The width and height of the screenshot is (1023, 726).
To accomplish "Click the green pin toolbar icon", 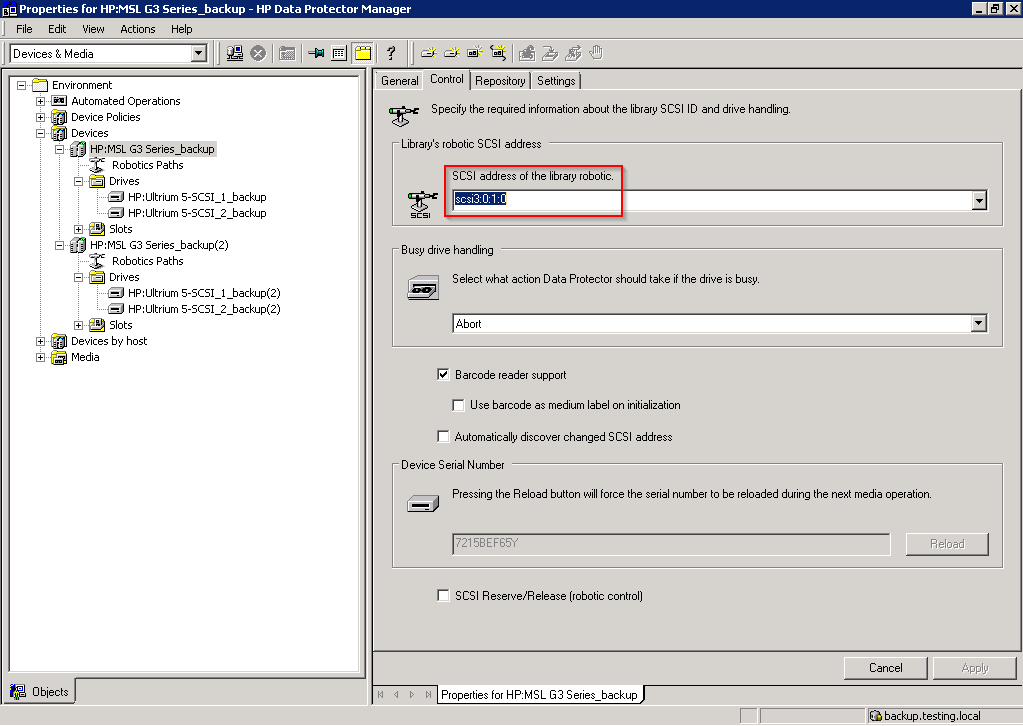I will (x=316, y=53).
